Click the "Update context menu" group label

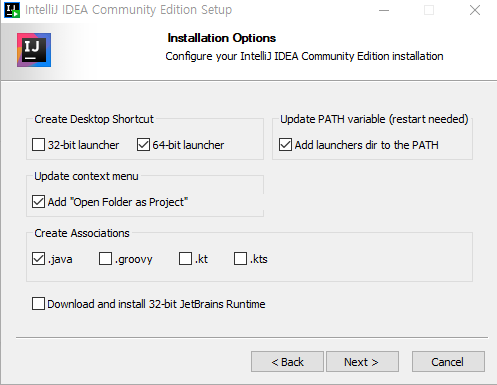click(x=86, y=176)
